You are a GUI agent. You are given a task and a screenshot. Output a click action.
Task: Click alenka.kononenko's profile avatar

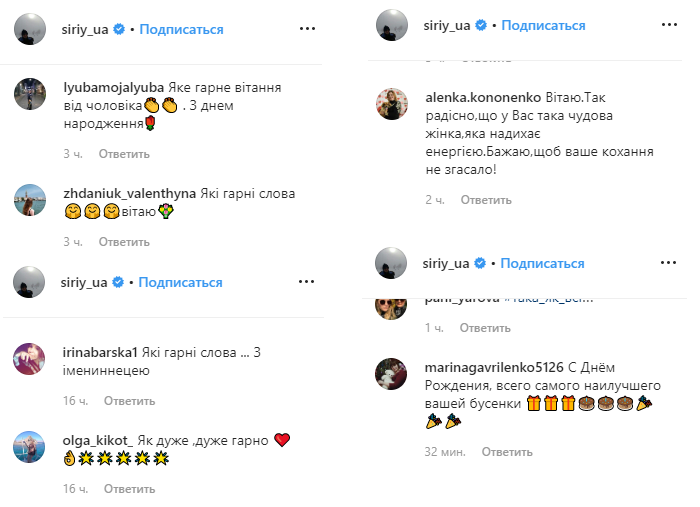pyautogui.click(x=389, y=103)
